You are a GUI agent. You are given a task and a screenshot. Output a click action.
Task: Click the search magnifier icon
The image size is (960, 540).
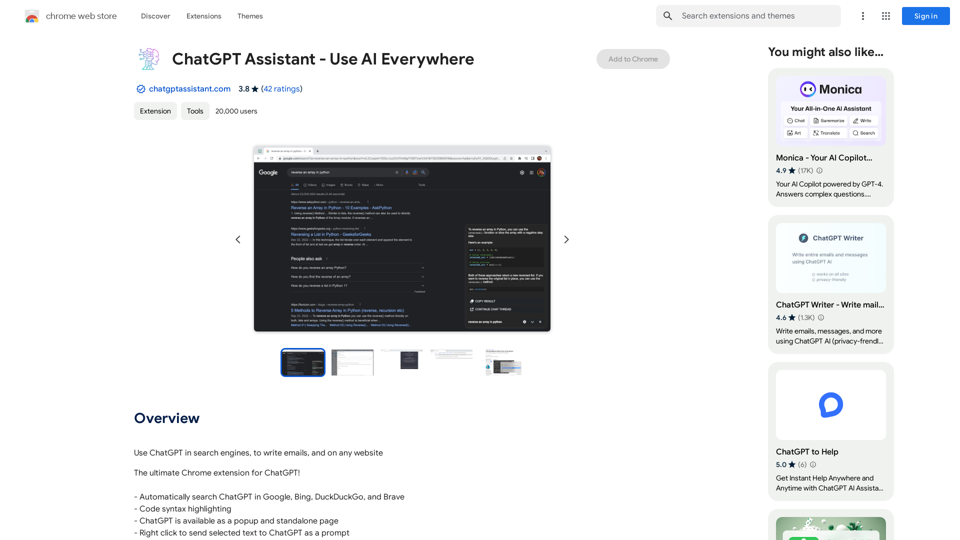pos(668,16)
